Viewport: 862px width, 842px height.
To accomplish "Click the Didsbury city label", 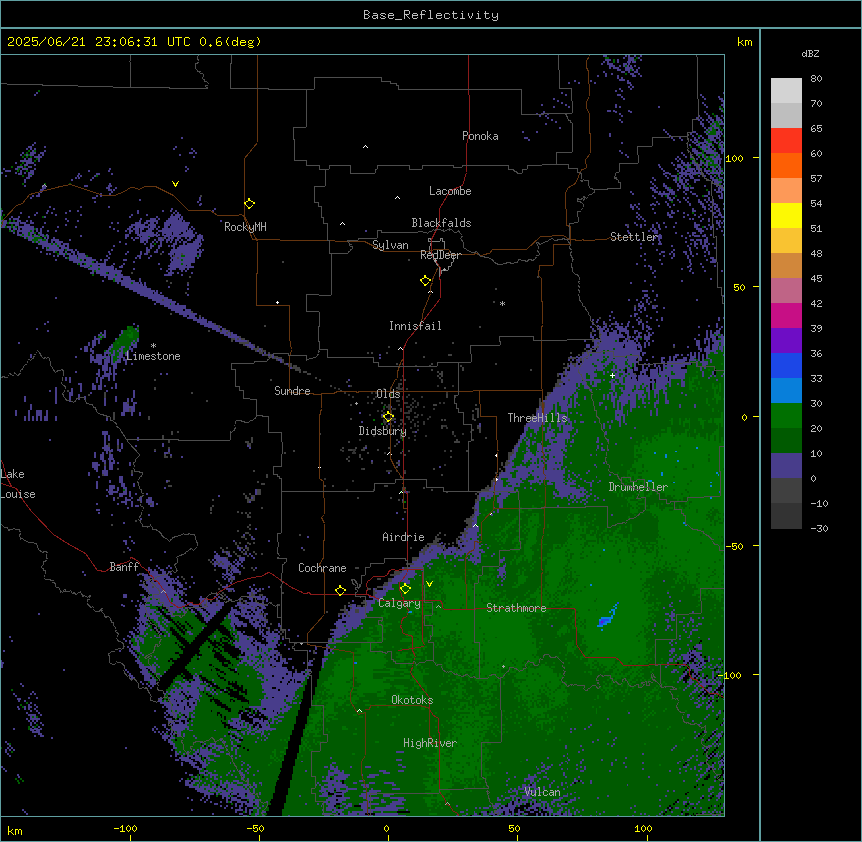I will [x=383, y=431].
